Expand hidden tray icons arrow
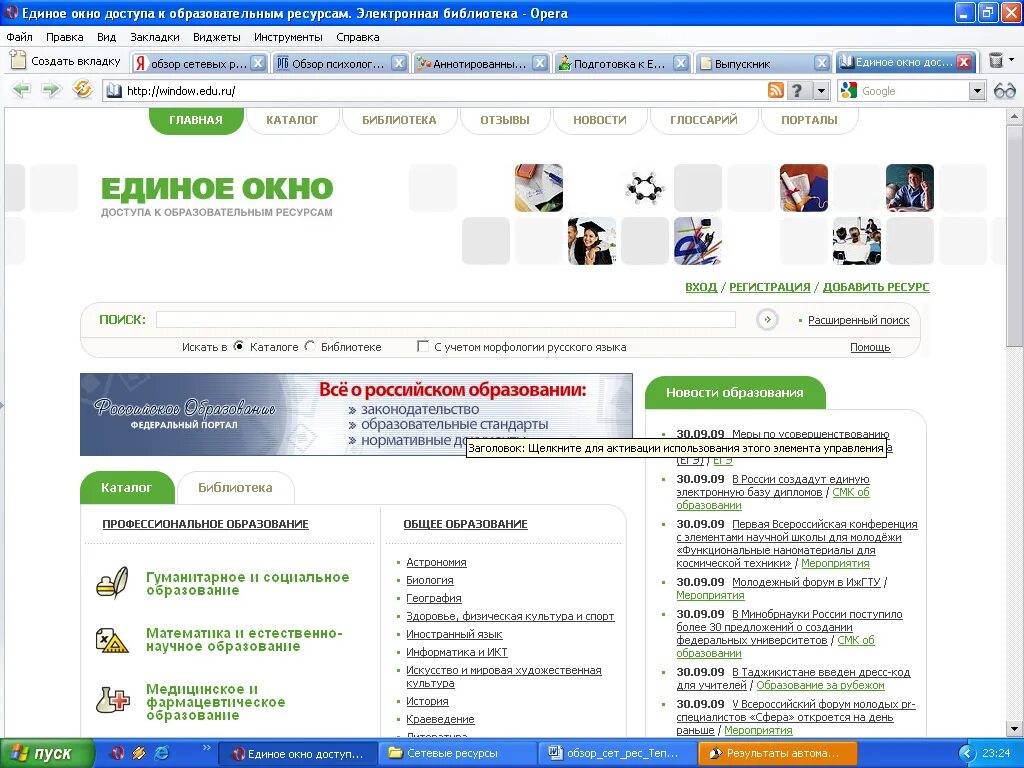 coord(967,754)
